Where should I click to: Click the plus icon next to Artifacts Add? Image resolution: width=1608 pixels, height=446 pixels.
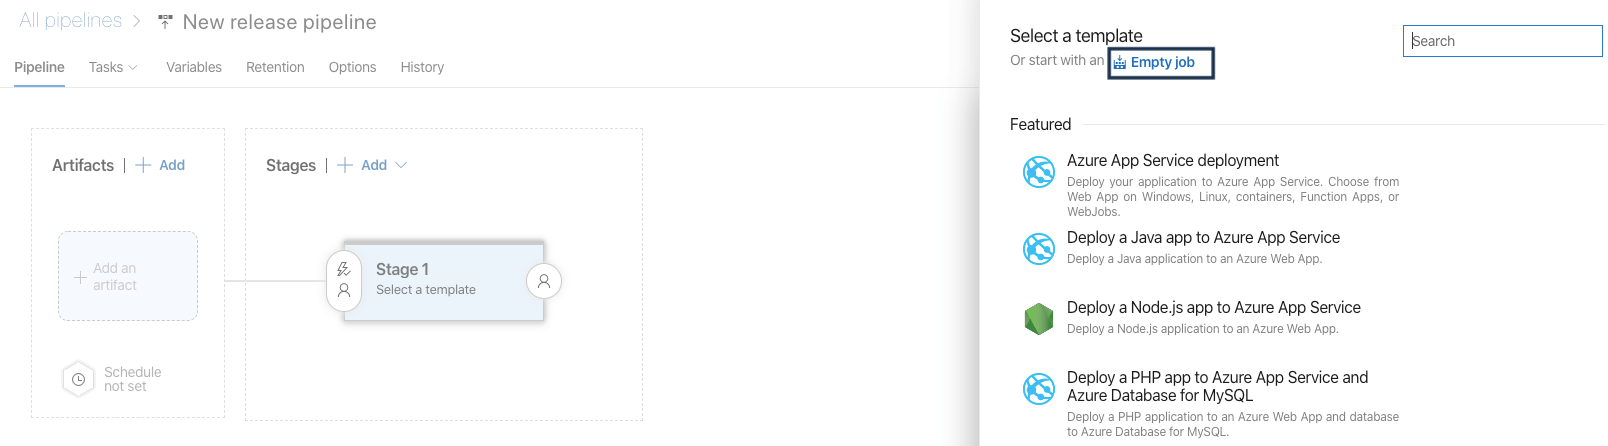(143, 165)
